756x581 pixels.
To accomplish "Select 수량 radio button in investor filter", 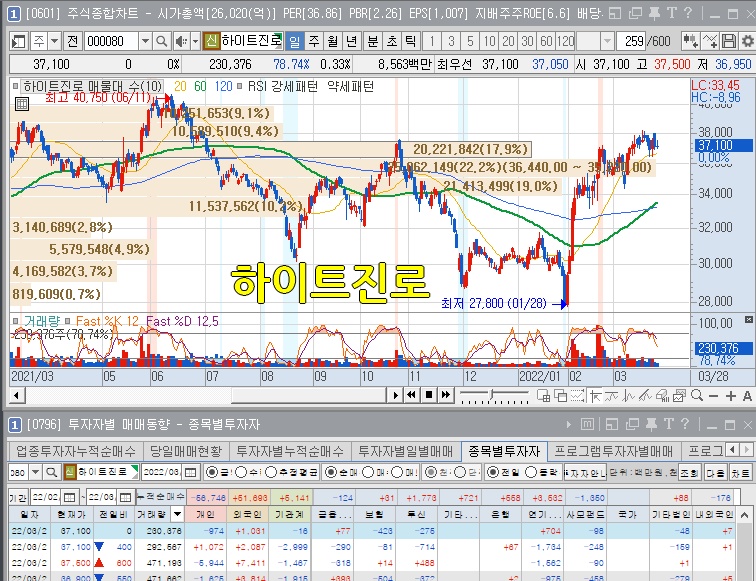I will 241,472.
